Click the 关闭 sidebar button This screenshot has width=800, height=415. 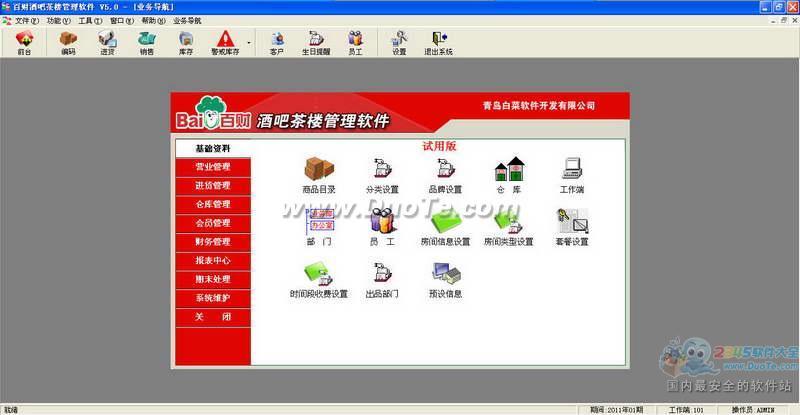click(213, 317)
